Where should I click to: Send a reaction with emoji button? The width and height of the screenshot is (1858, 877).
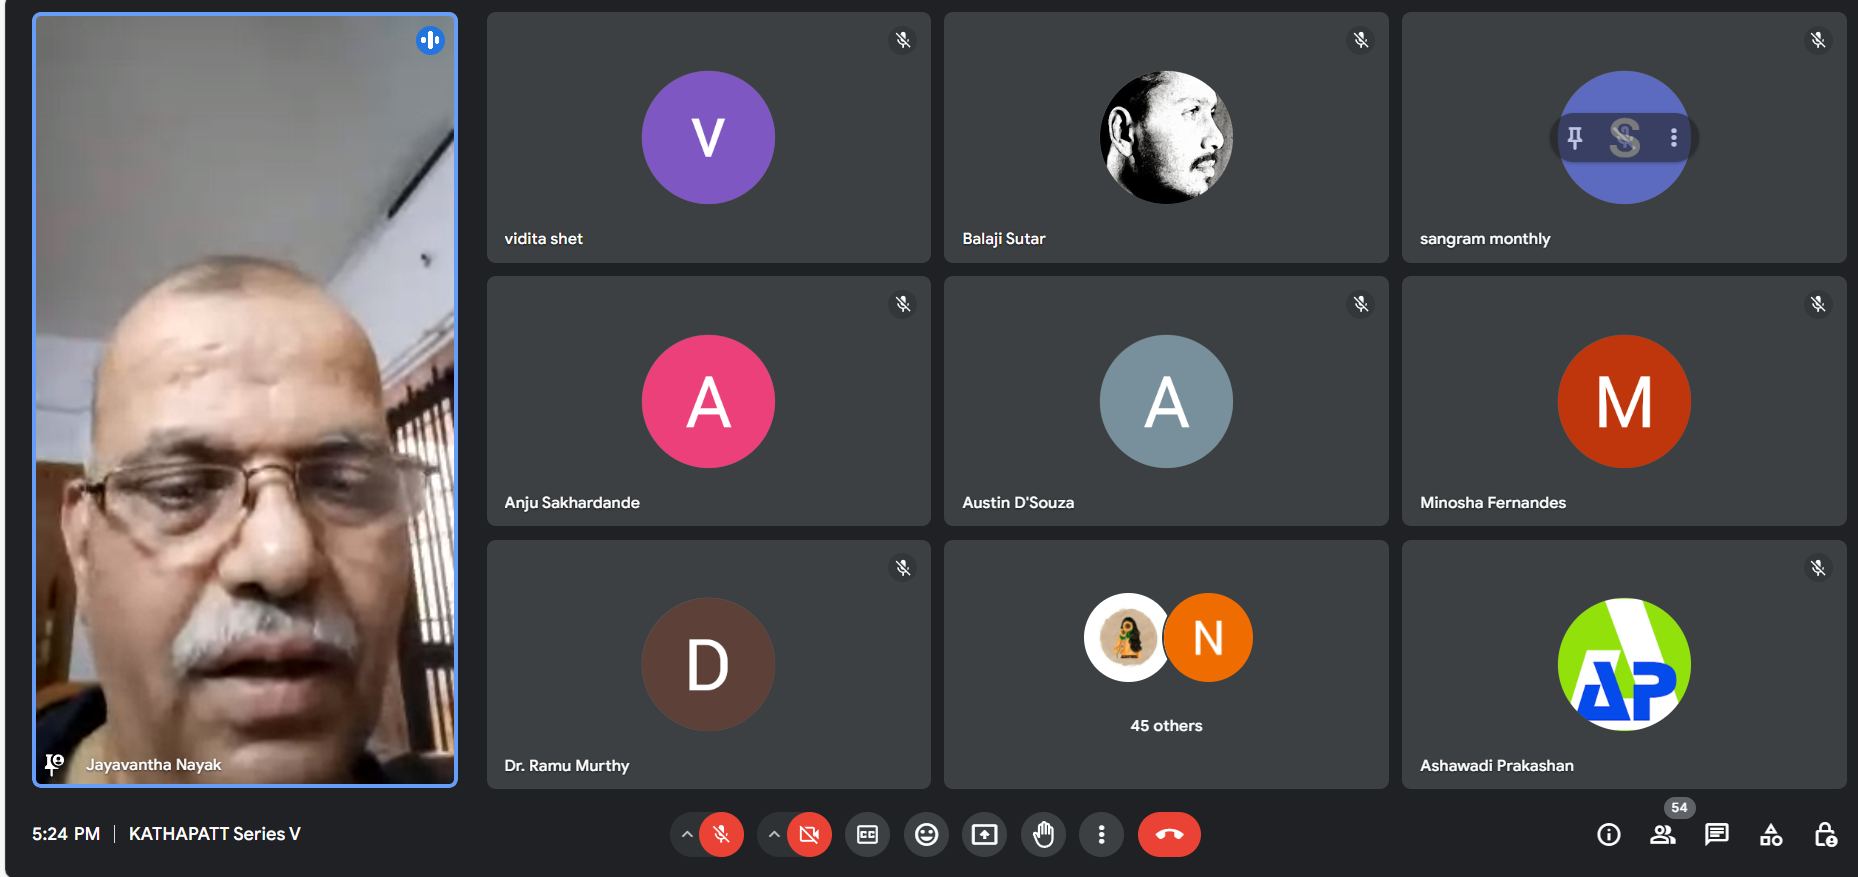[x=926, y=834]
